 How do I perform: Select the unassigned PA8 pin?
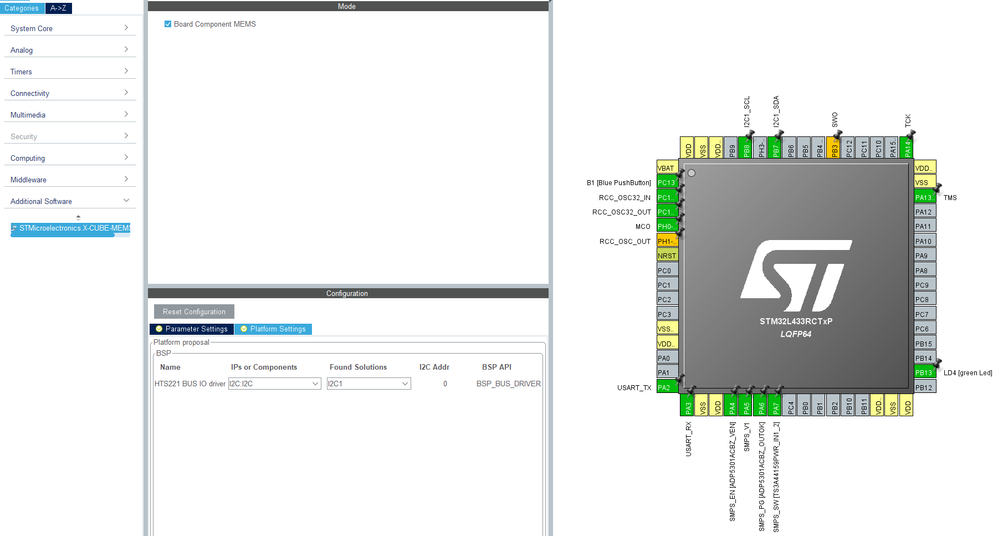tap(925, 271)
